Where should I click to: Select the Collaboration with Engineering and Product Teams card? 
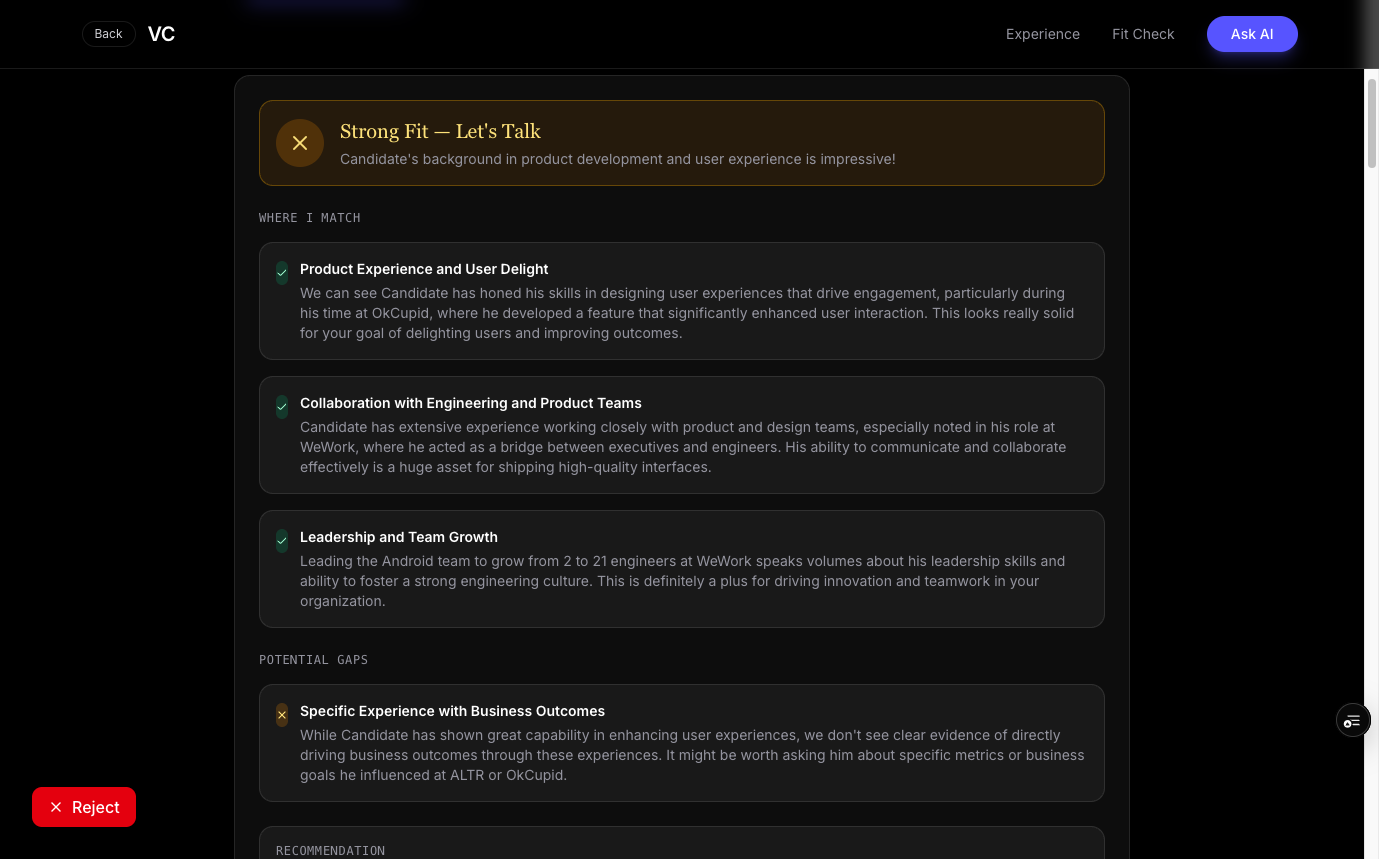[x=682, y=435]
